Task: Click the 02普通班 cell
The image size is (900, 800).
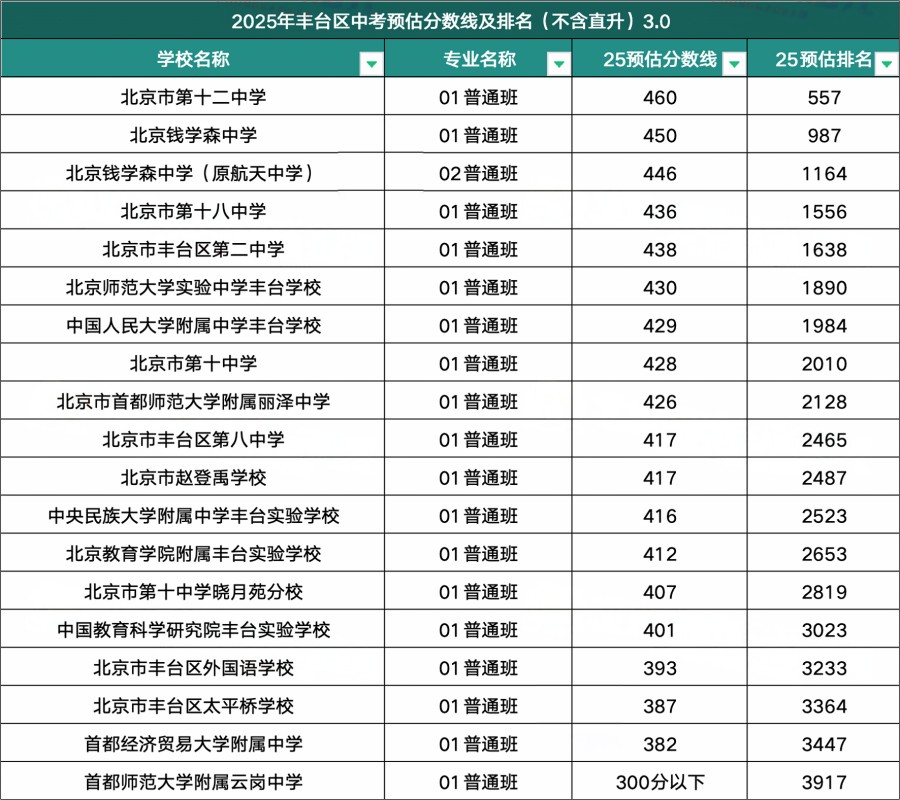Action: pos(480,172)
